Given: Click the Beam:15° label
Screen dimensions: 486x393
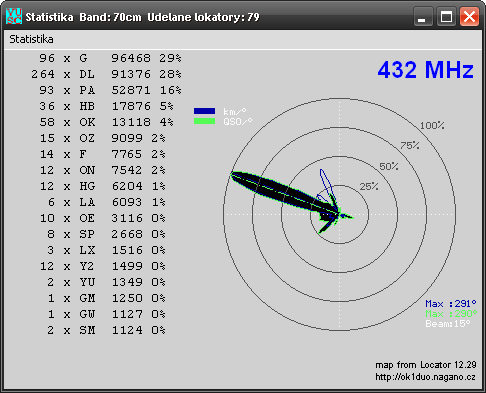Looking at the screenshot, I should coord(448,324).
